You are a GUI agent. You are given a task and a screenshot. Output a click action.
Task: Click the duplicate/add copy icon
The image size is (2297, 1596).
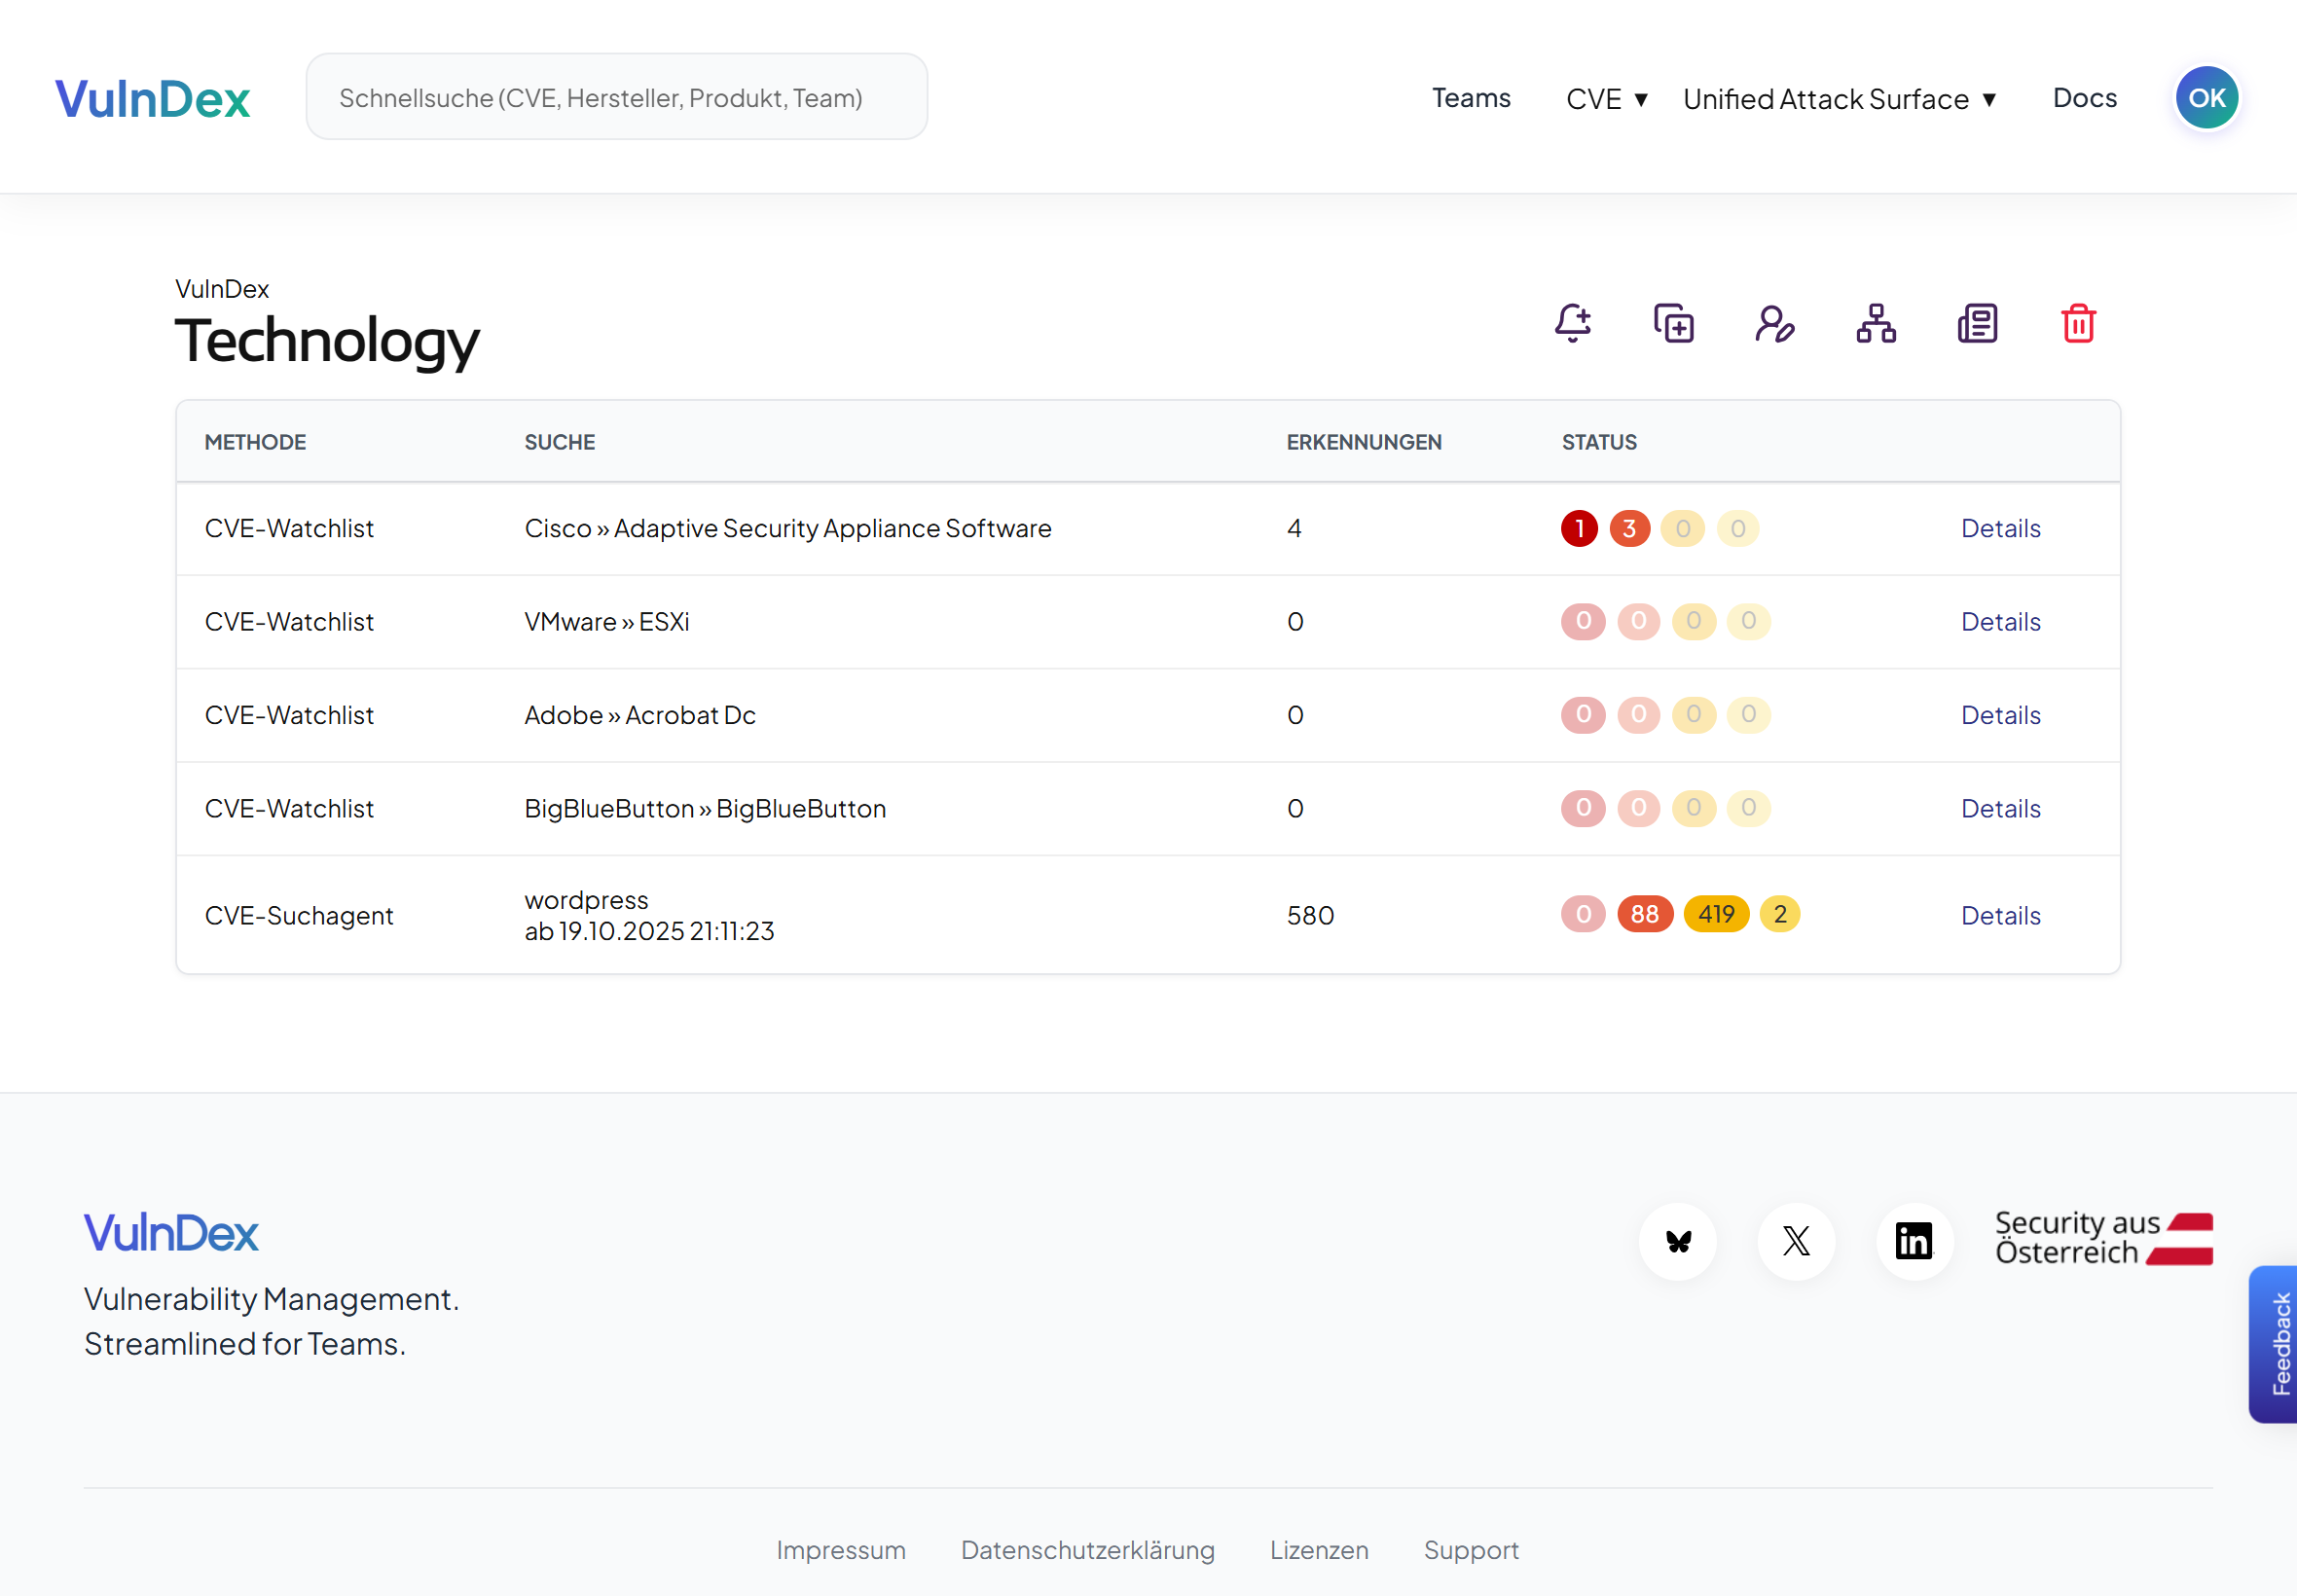pyautogui.click(x=1674, y=323)
